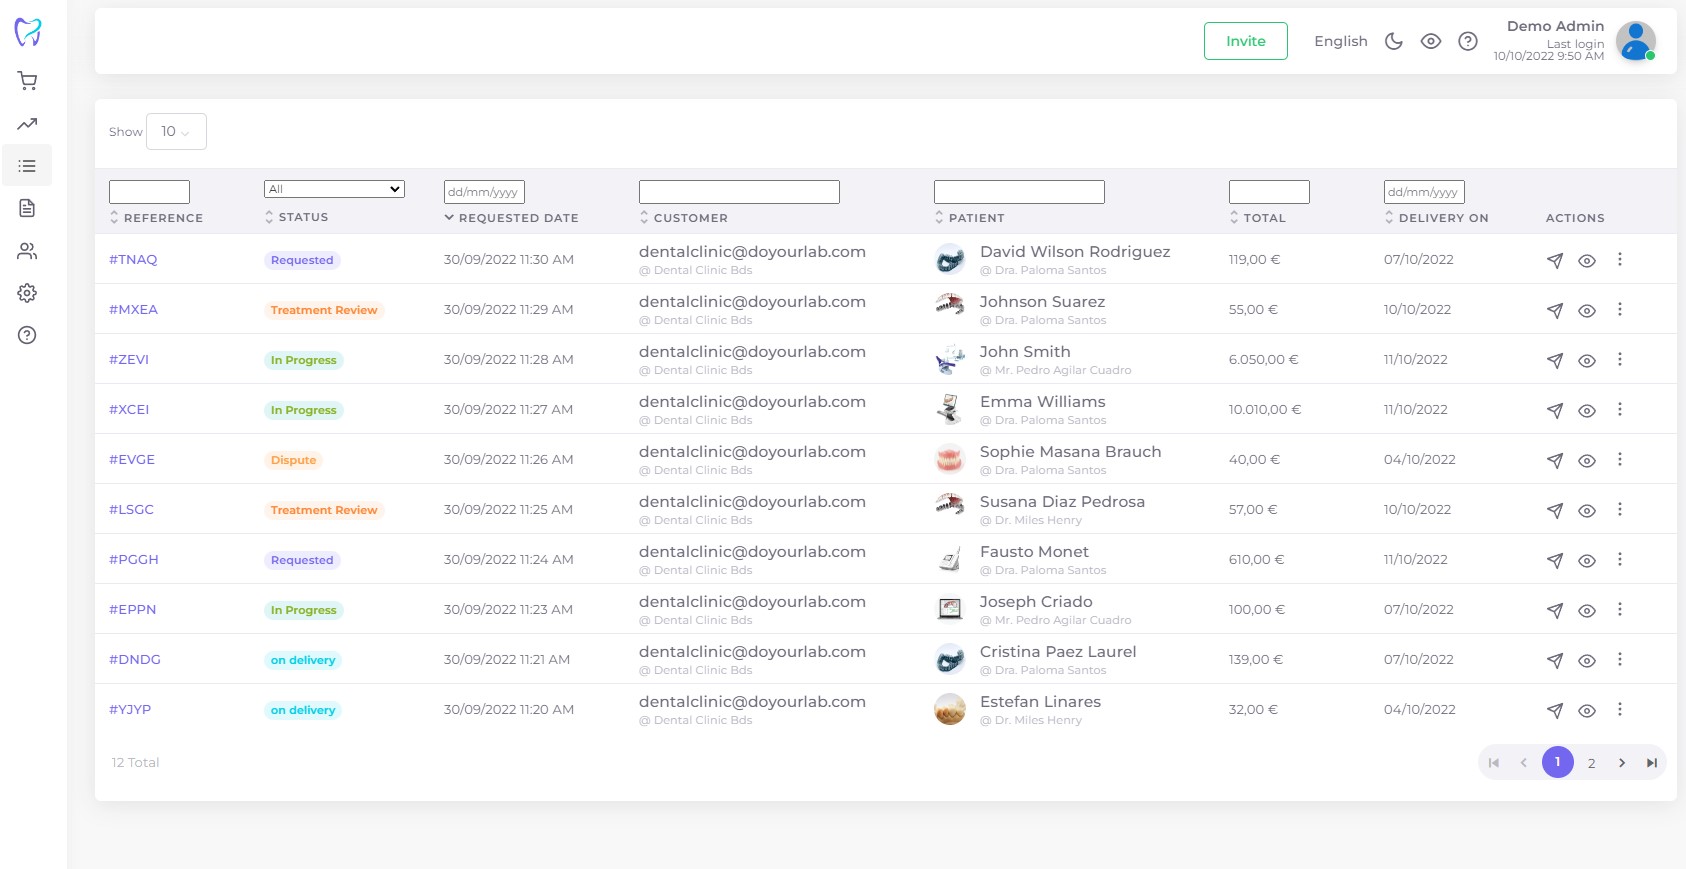Sort table by Total column
This screenshot has width=1686, height=869.
click(x=1263, y=218)
